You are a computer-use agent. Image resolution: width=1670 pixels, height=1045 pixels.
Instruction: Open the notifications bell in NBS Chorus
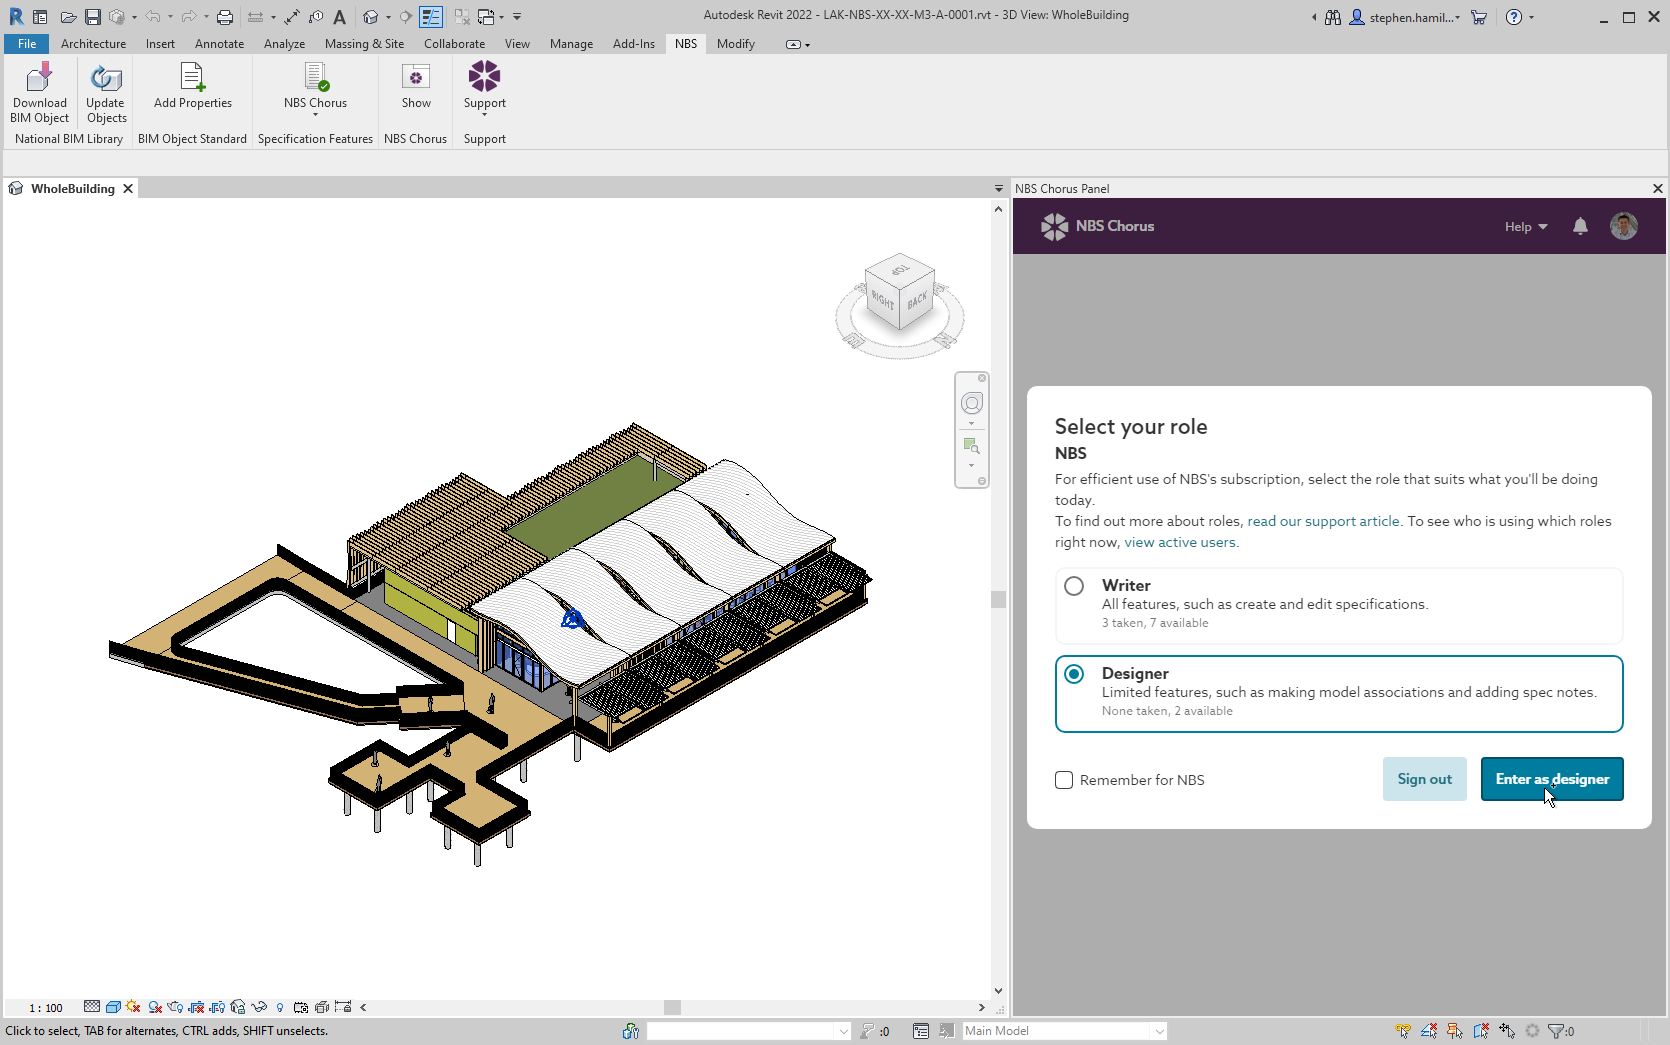coord(1580,226)
